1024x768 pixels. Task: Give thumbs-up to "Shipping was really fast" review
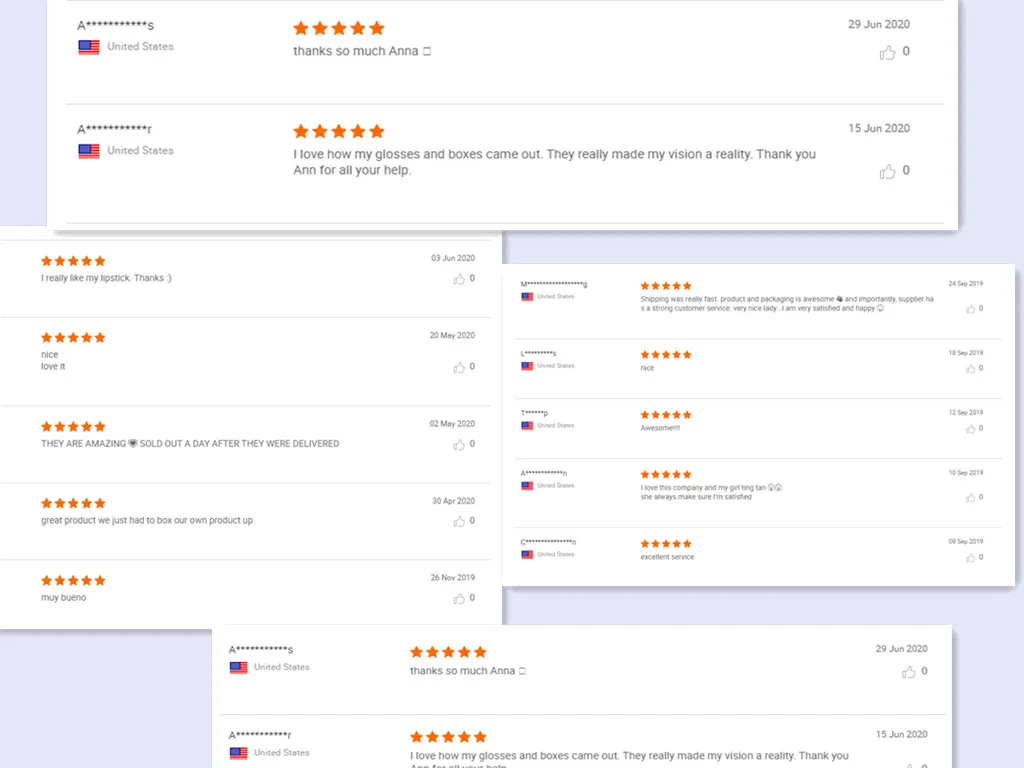pos(970,309)
